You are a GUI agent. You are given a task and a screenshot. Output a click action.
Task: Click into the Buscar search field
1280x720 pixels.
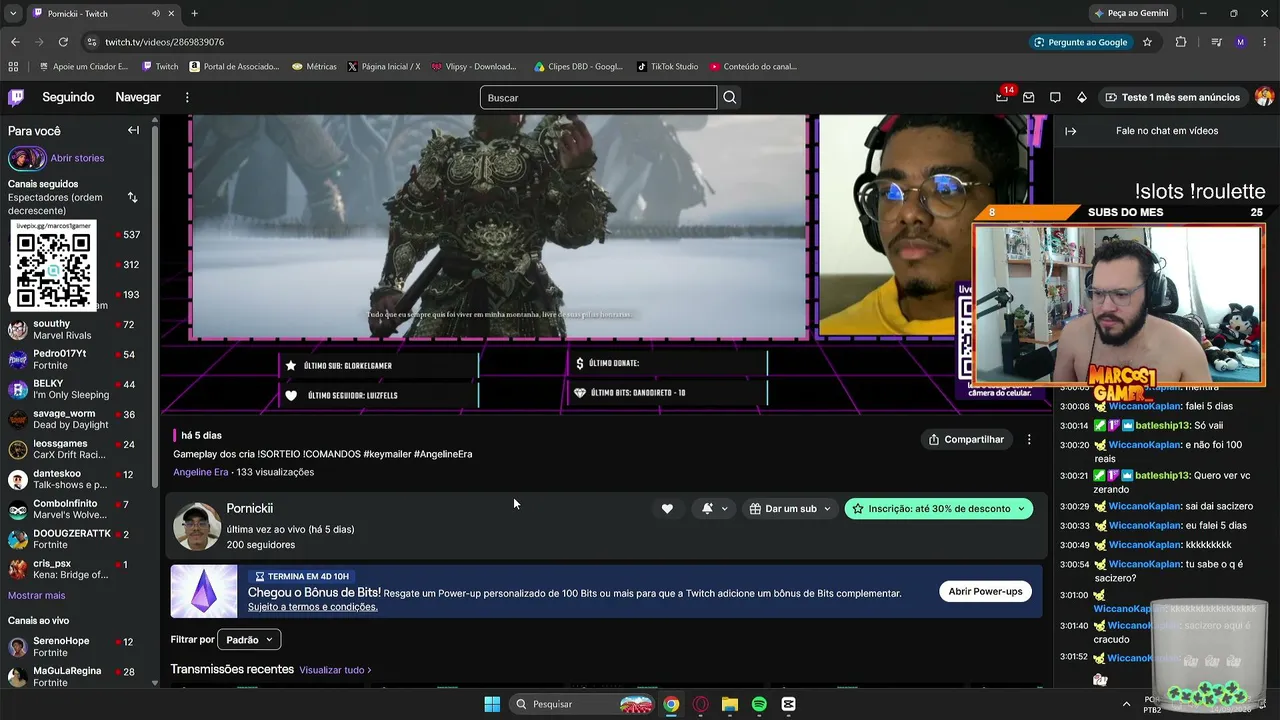[x=598, y=97]
